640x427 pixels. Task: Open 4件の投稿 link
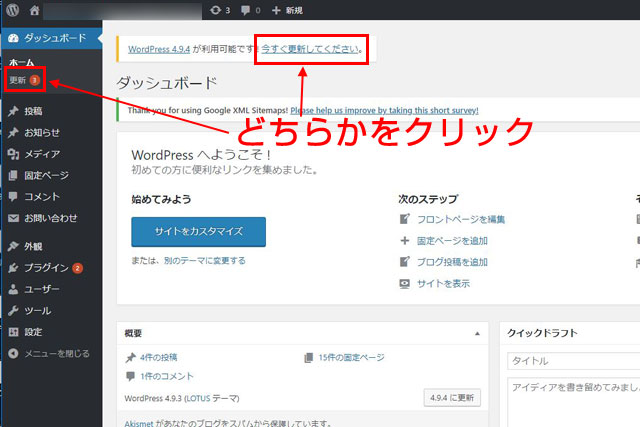158,358
